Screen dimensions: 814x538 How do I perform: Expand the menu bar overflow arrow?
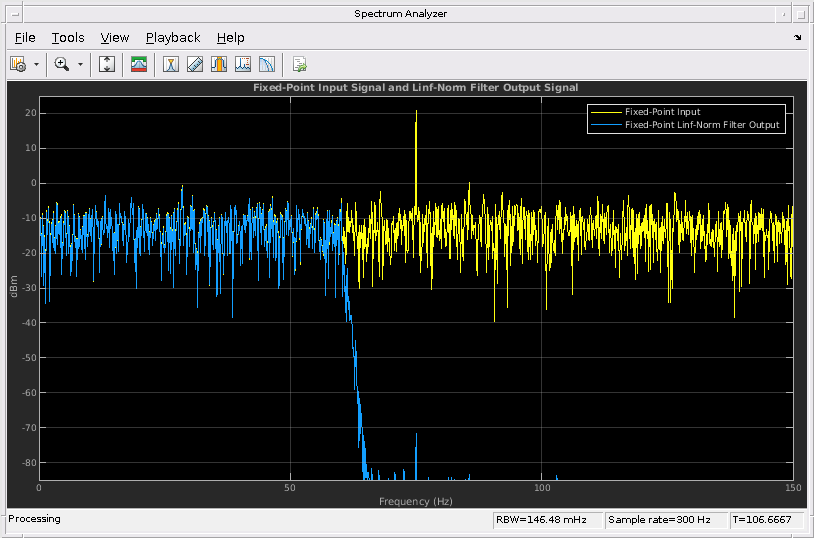pos(798,38)
